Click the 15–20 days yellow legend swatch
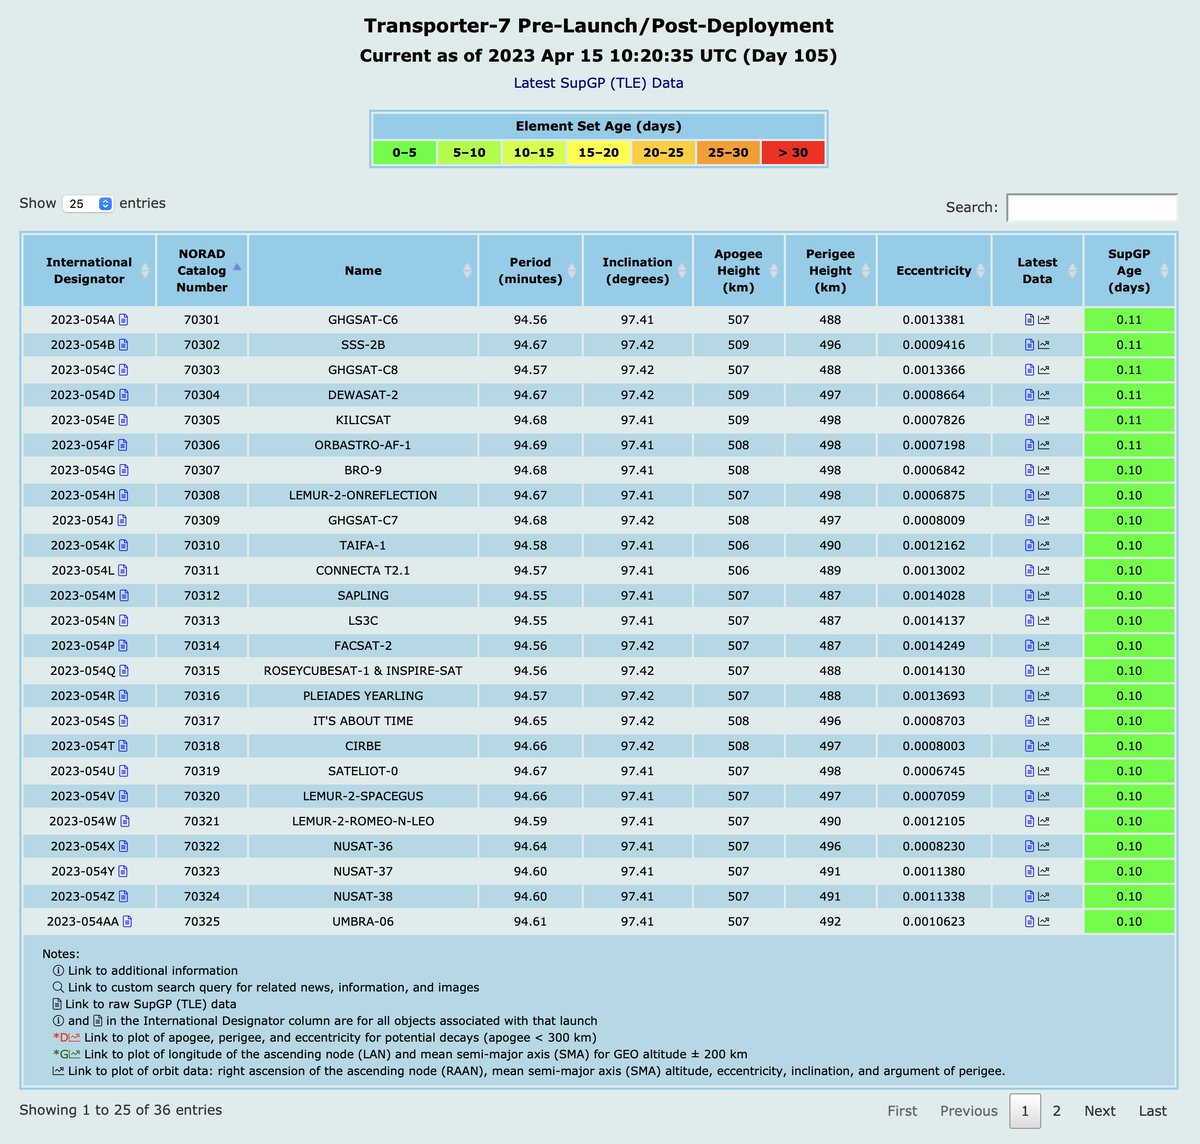The image size is (1200, 1144). pyautogui.click(x=598, y=153)
